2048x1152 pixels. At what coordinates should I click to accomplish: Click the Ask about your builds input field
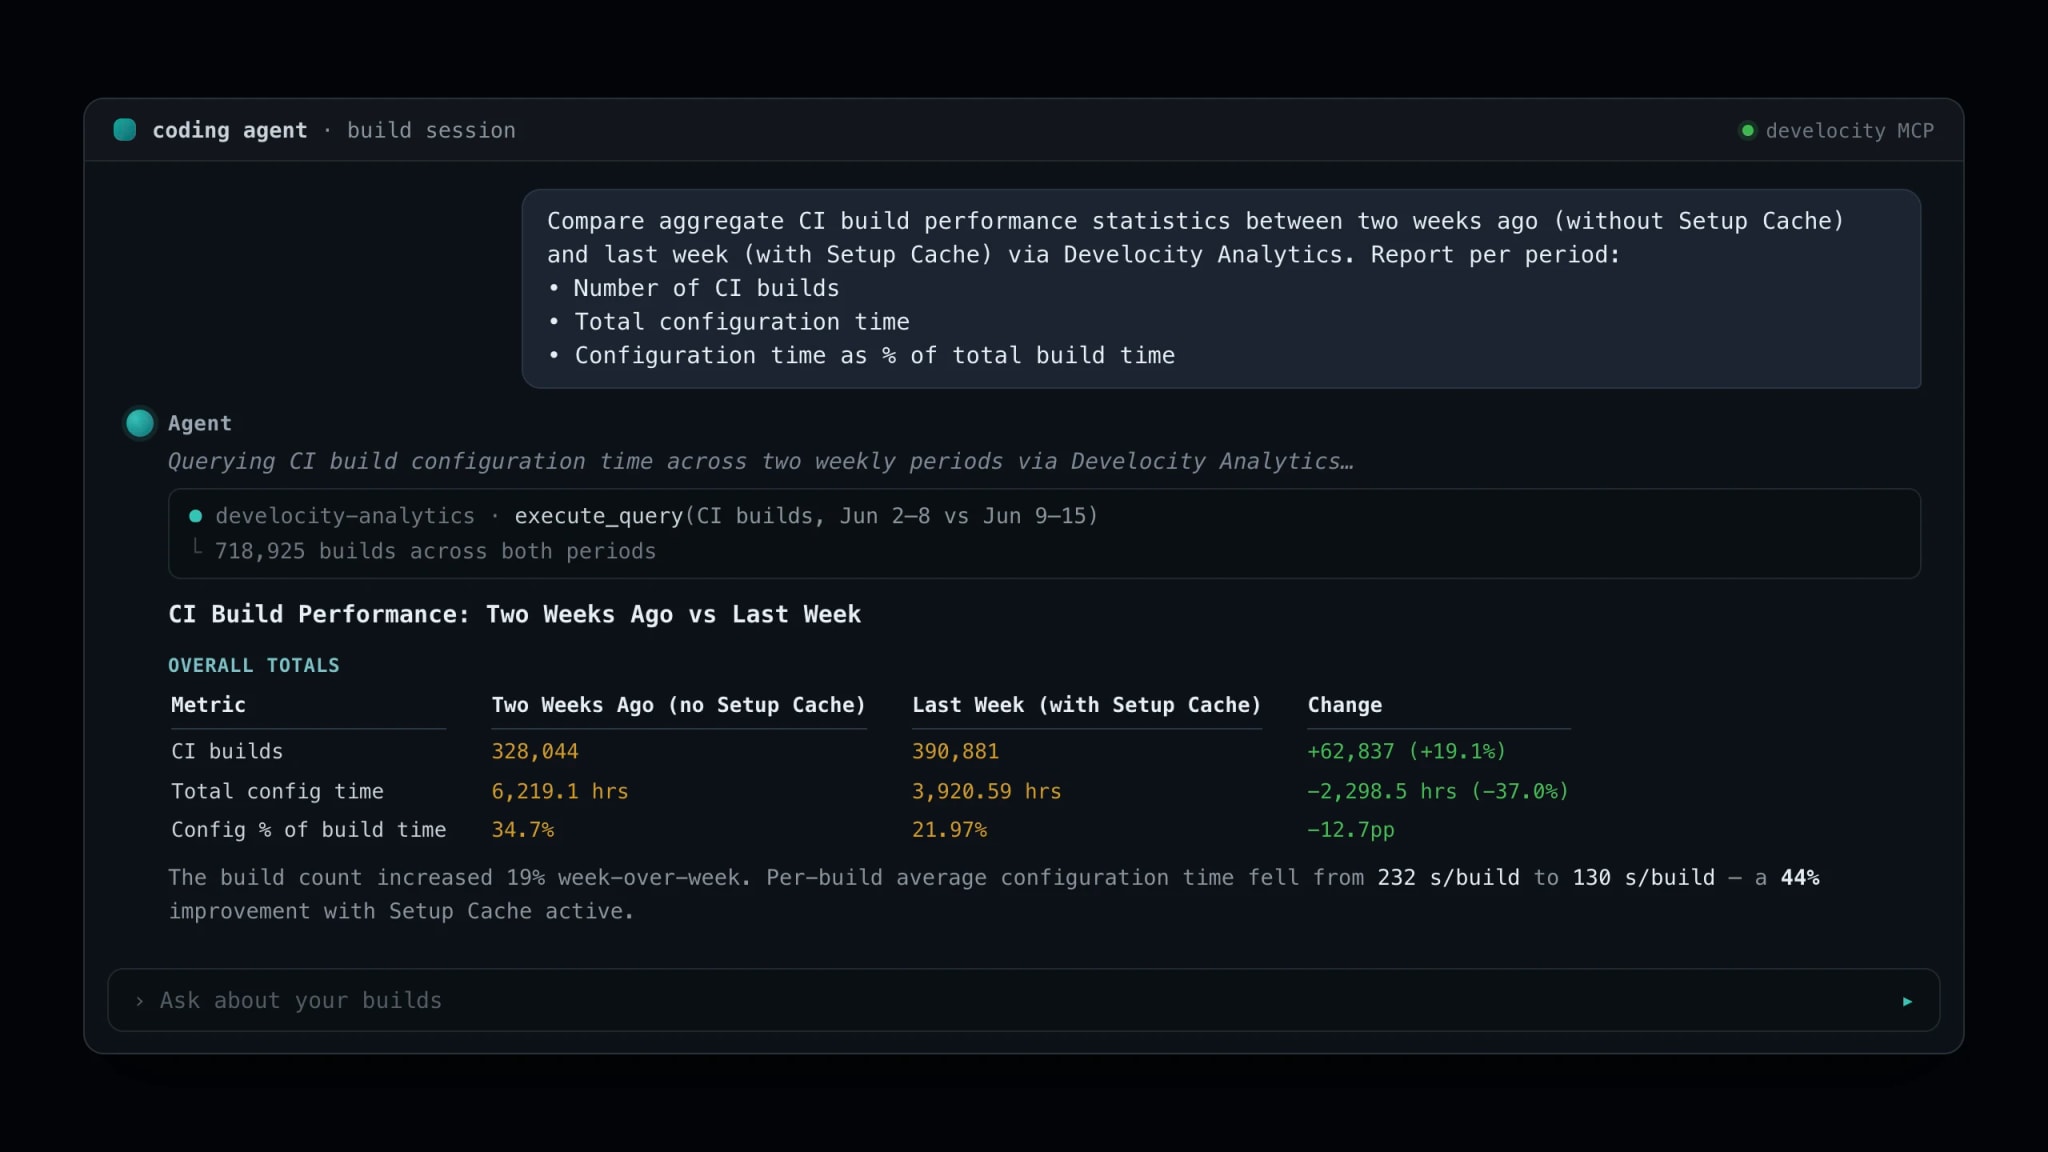pos(1023,1000)
